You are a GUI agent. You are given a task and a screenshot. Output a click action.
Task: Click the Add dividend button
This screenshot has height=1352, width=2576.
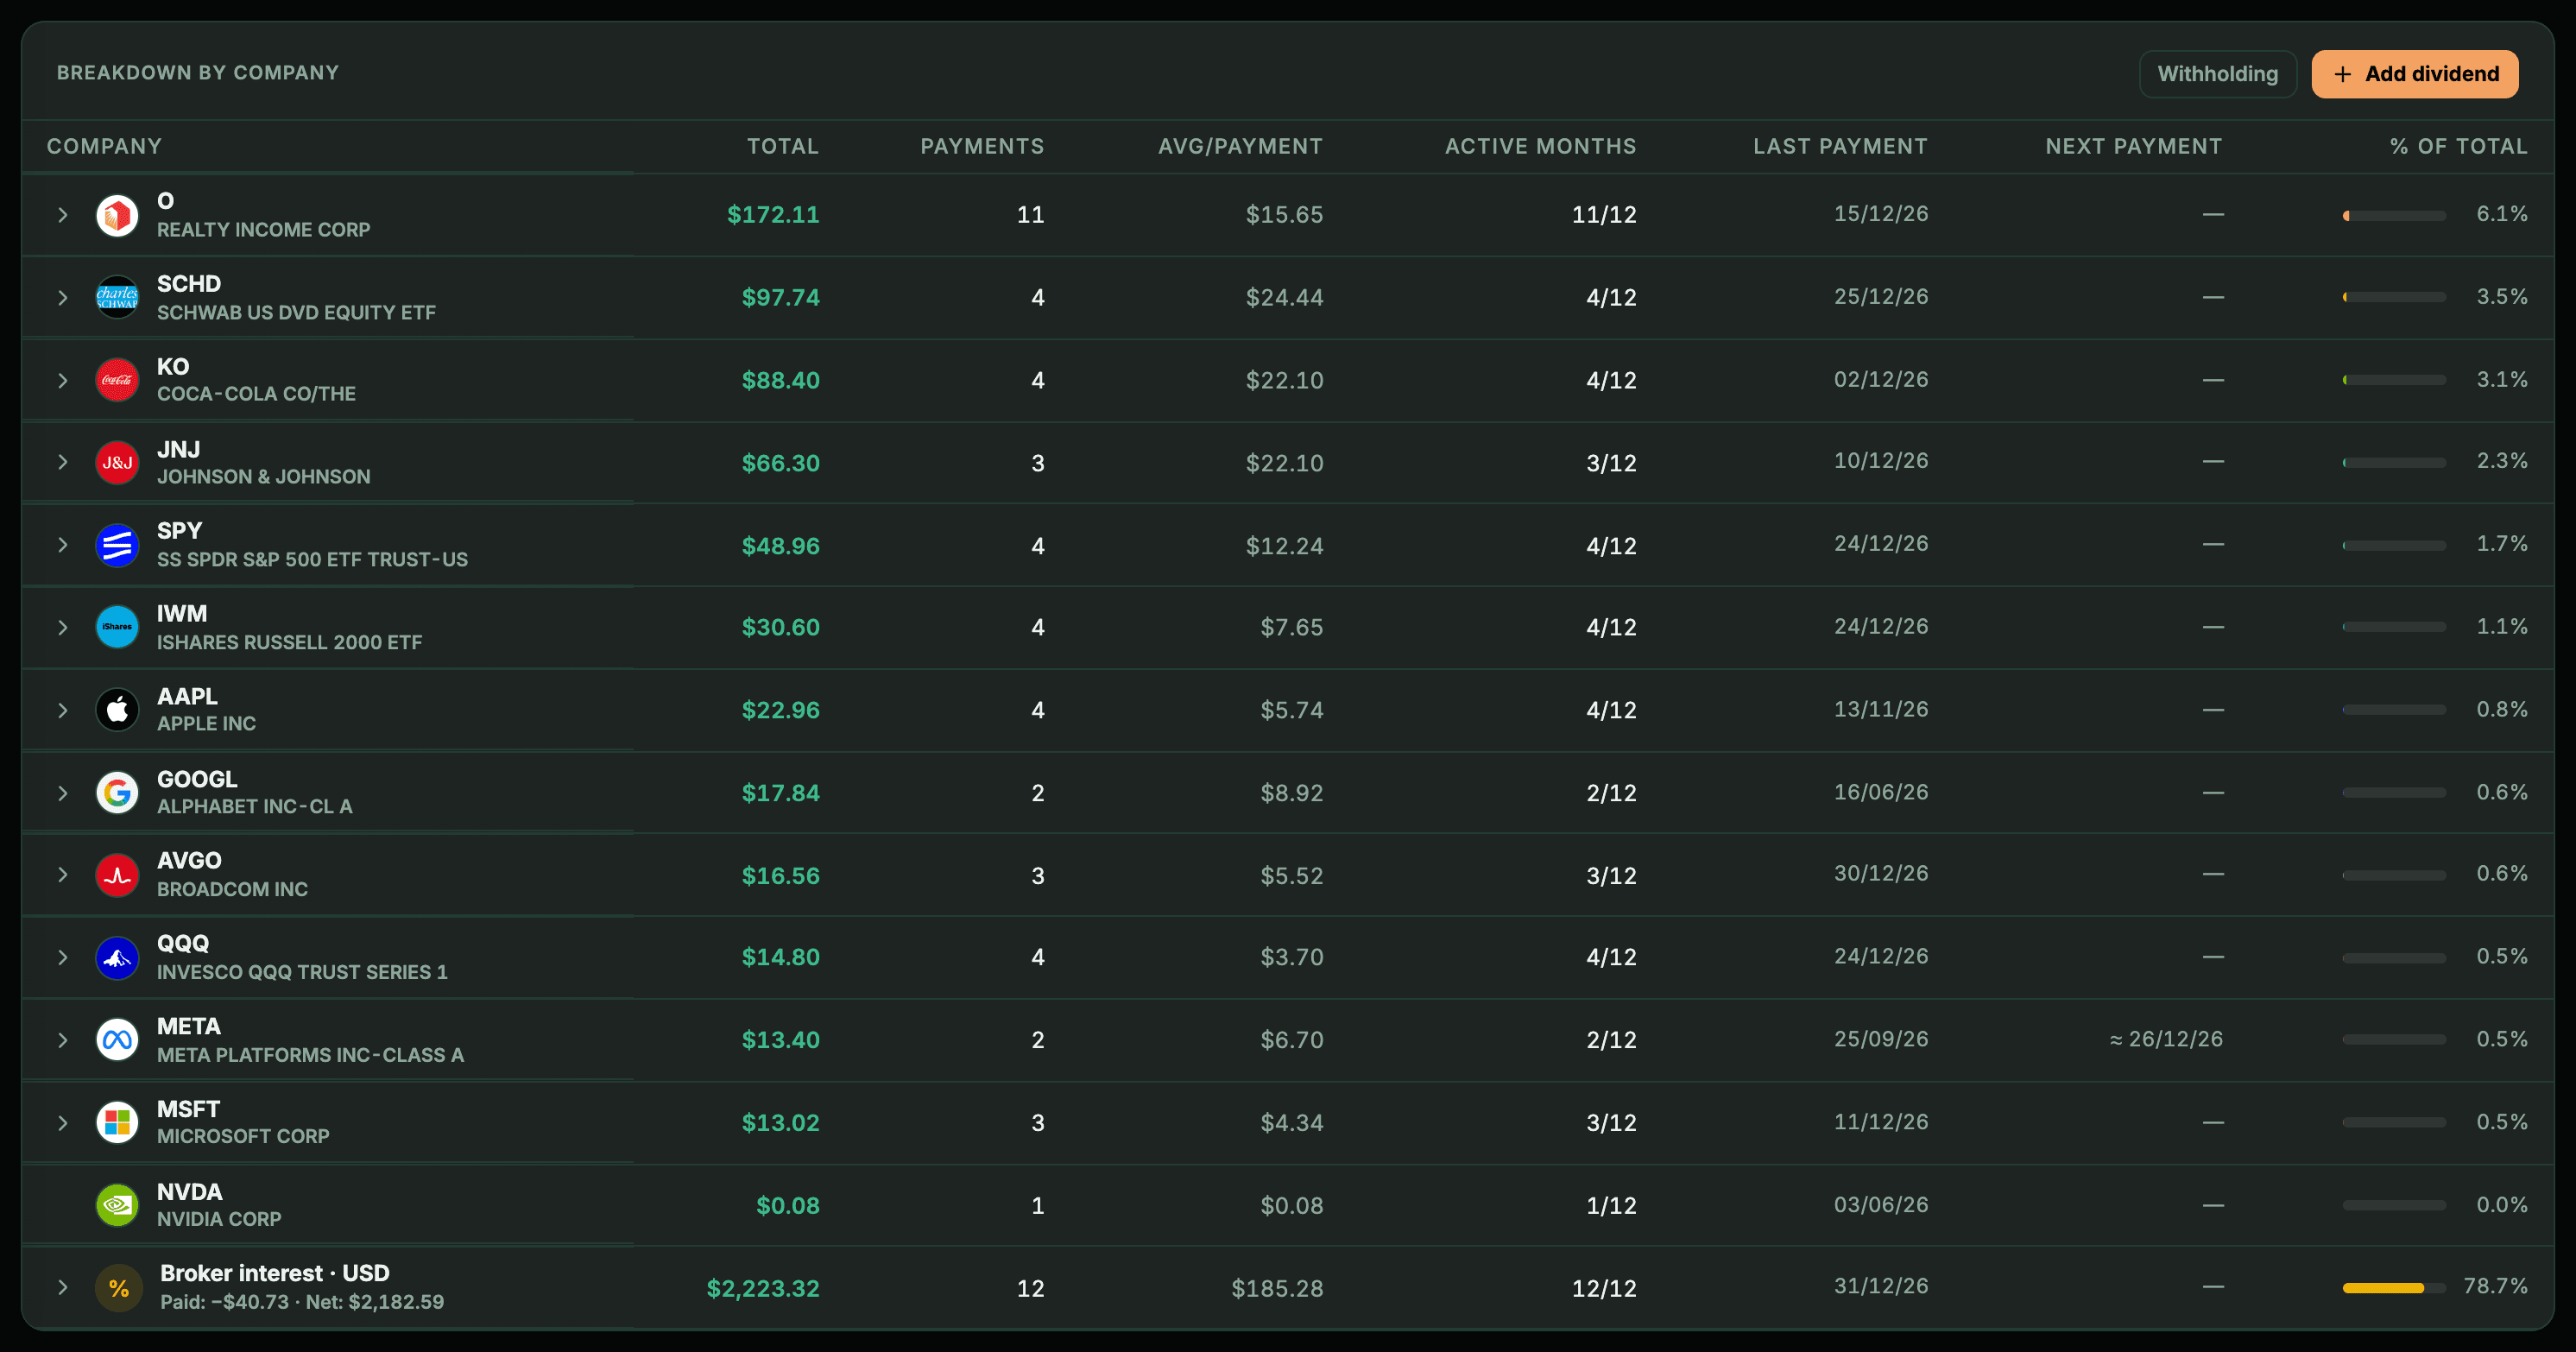2415,74
